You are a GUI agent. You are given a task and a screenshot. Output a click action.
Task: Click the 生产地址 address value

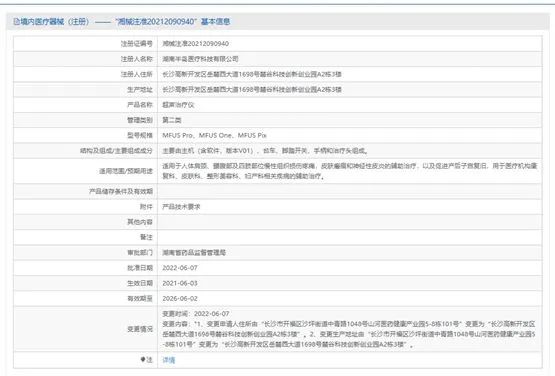pyautogui.click(x=252, y=90)
